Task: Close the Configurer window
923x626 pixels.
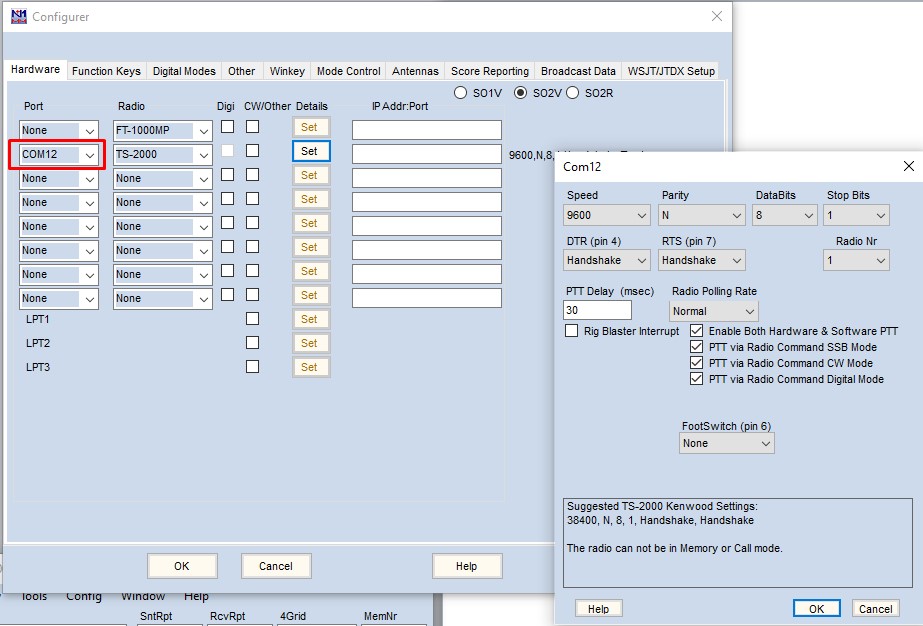Action: pyautogui.click(x=716, y=16)
